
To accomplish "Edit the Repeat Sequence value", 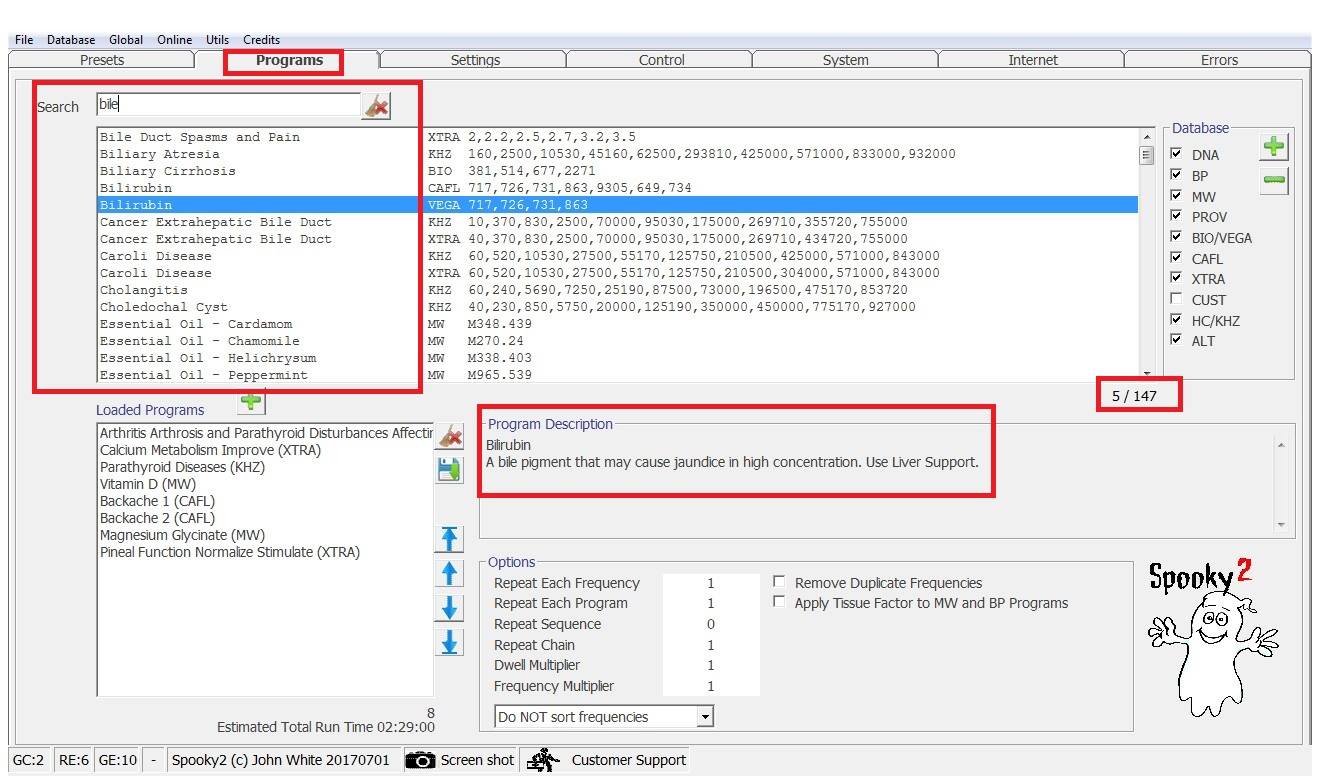I will click(x=711, y=624).
